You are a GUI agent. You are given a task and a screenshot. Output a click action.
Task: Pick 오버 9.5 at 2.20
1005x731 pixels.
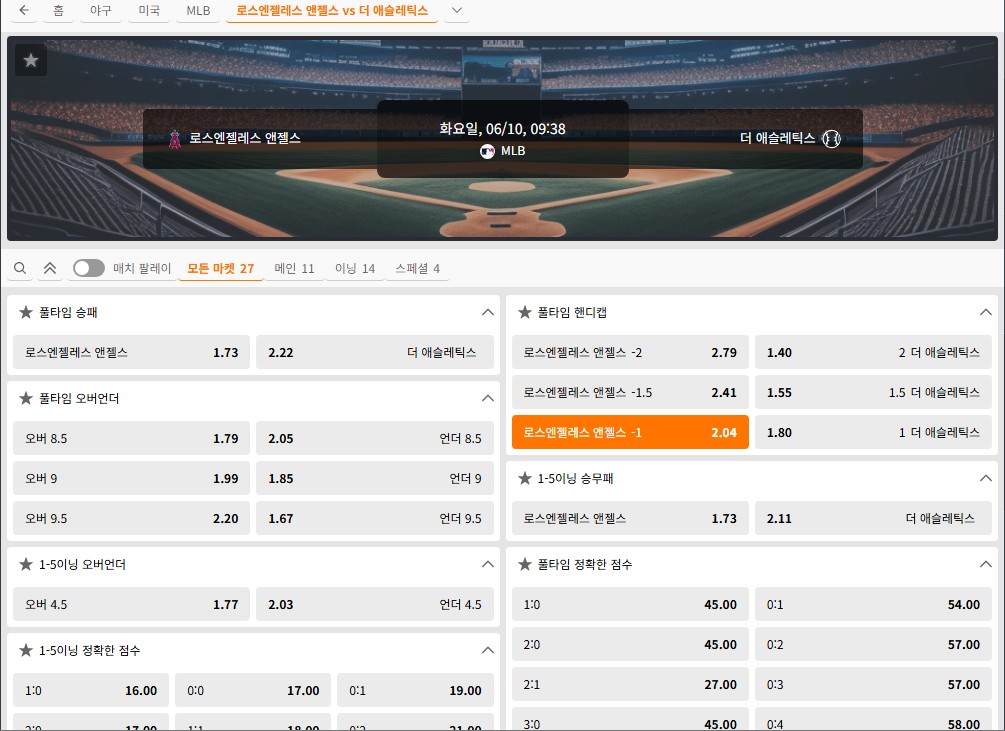[131, 518]
